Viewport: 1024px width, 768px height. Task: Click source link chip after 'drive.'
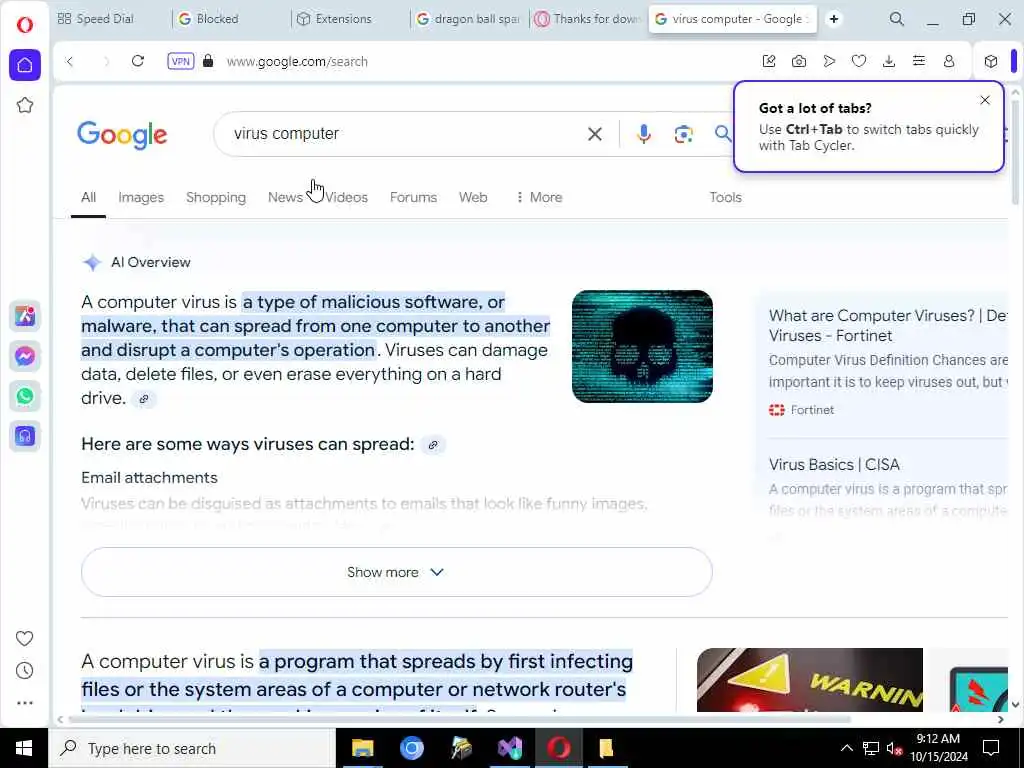coord(144,399)
